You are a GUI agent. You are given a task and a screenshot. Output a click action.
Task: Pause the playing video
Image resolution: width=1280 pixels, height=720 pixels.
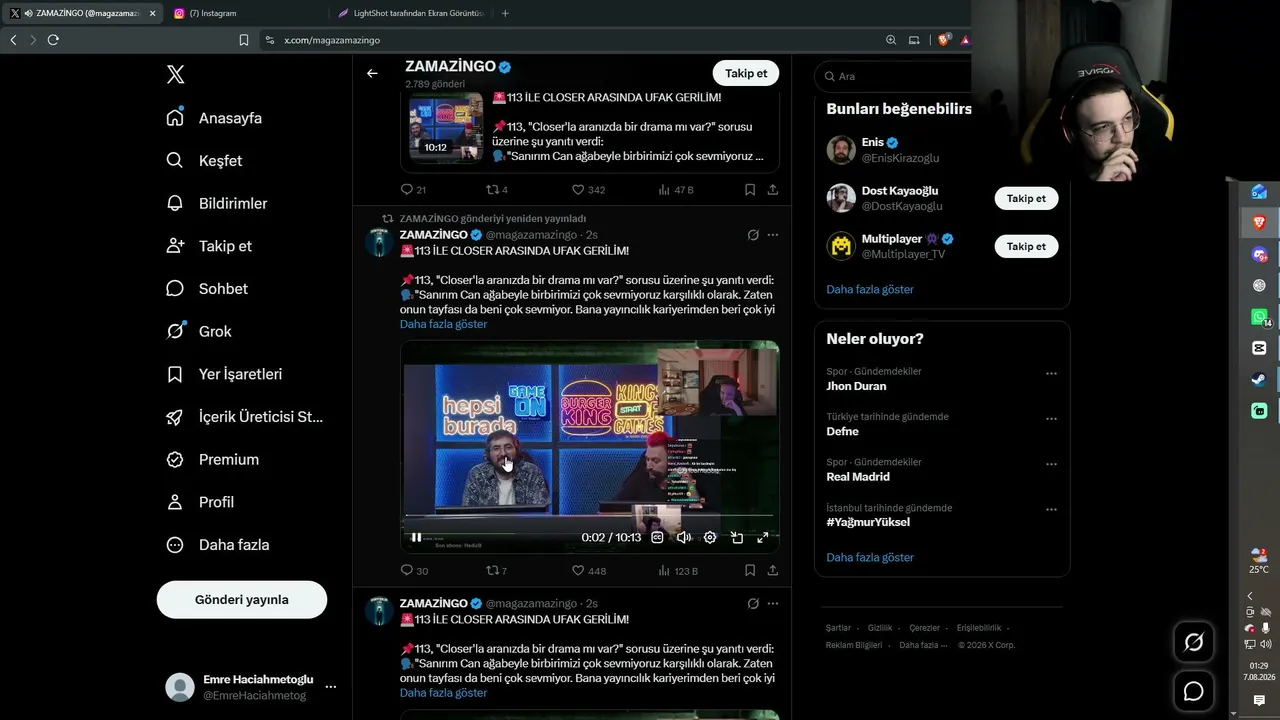tap(416, 537)
